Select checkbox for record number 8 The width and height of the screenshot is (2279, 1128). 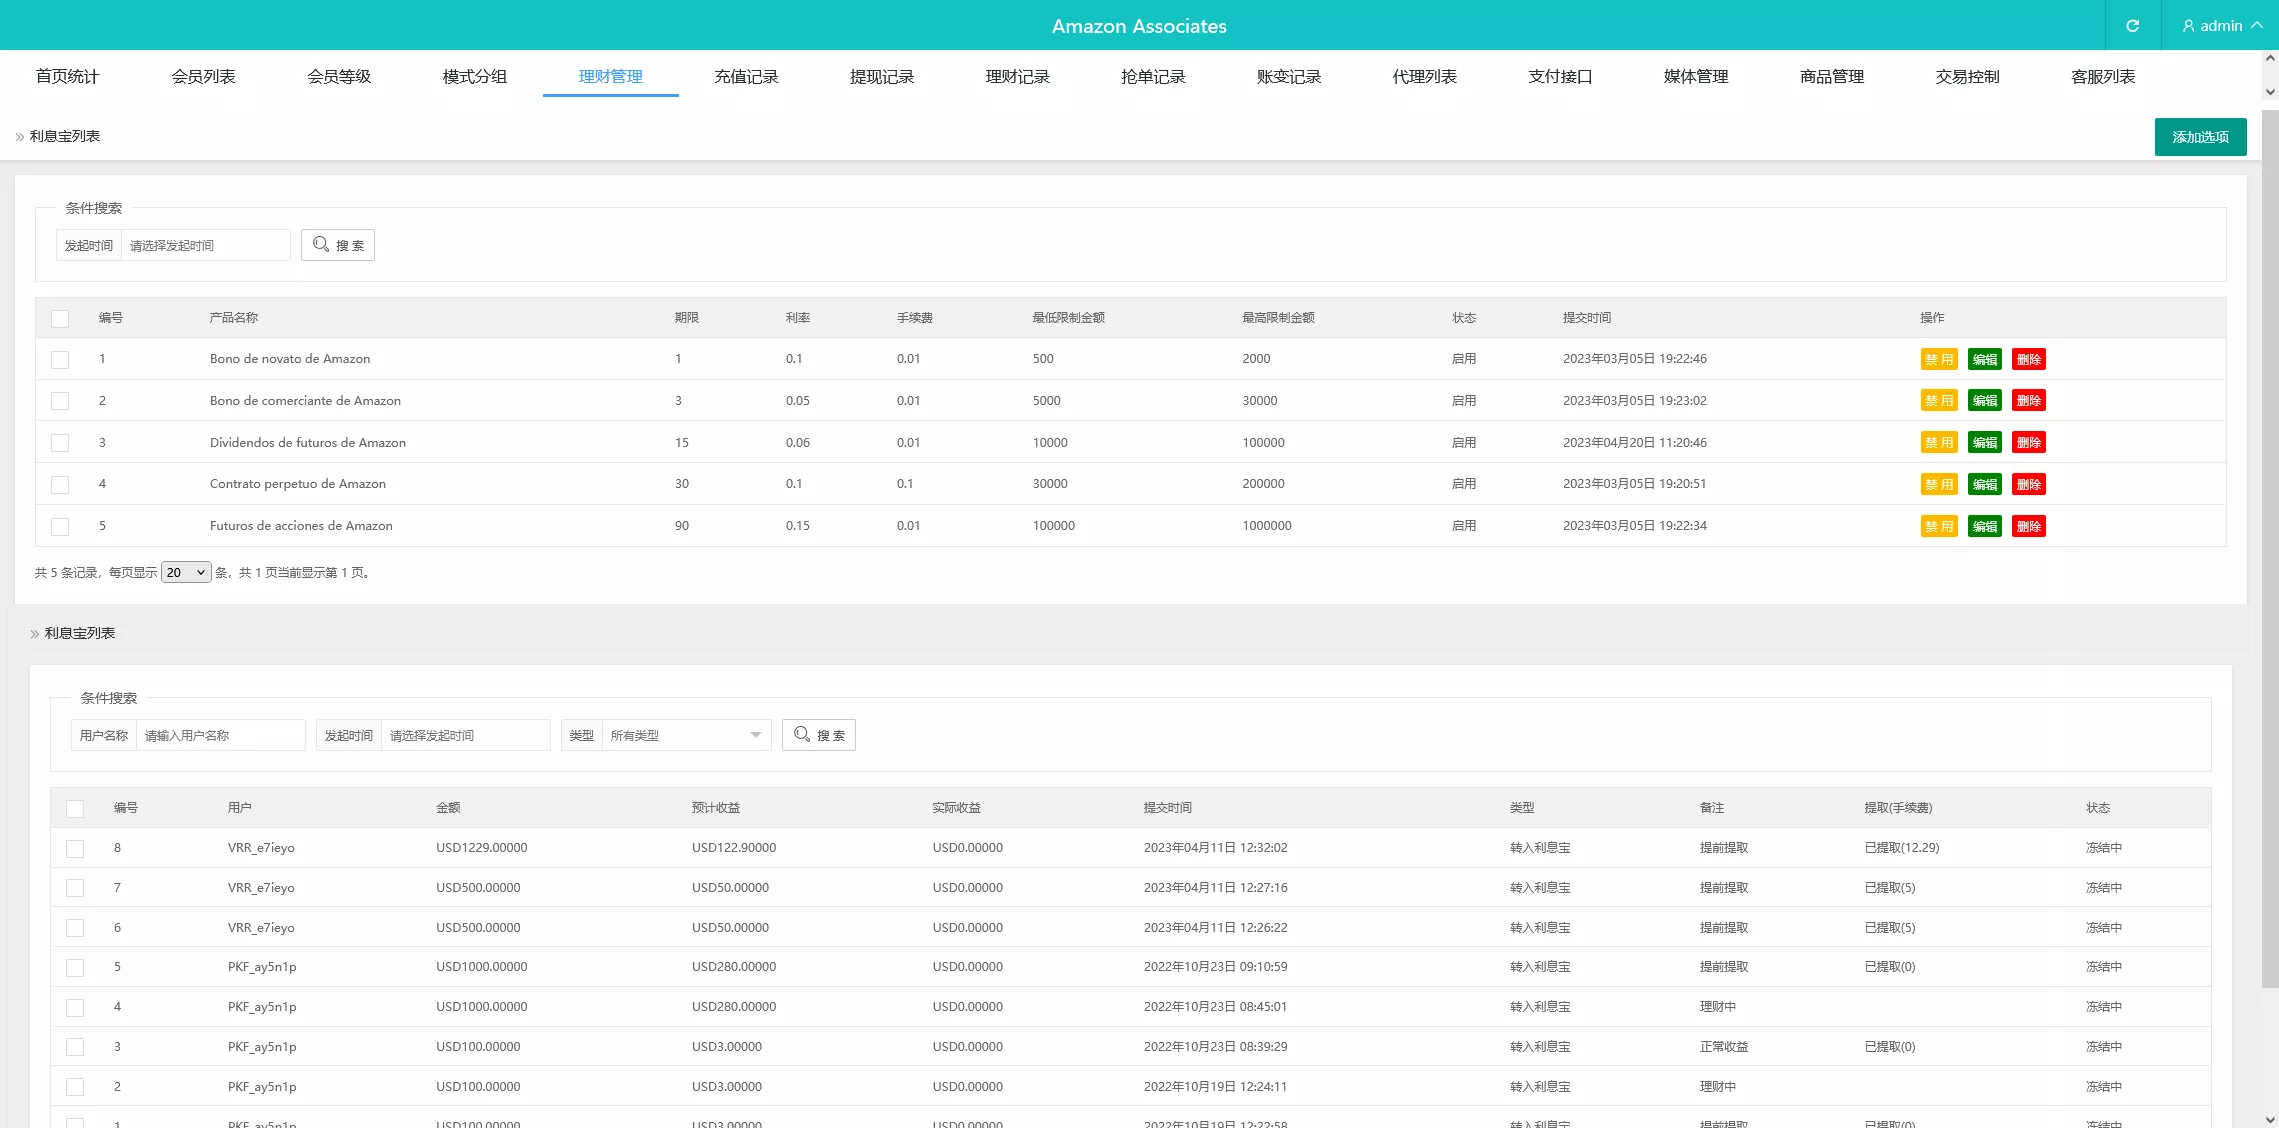click(x=75, y=848)
